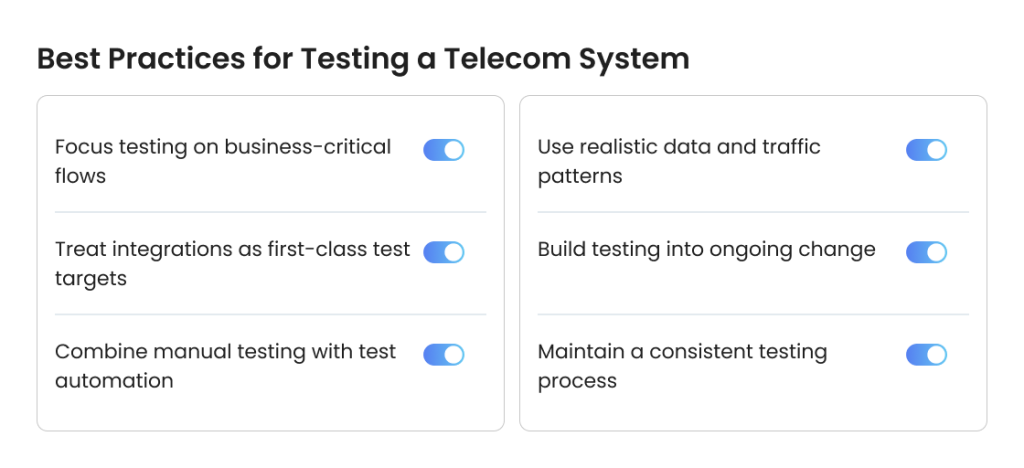
Task: Click empty space below "Combine manual testing" row
Action: pos(270,412)
